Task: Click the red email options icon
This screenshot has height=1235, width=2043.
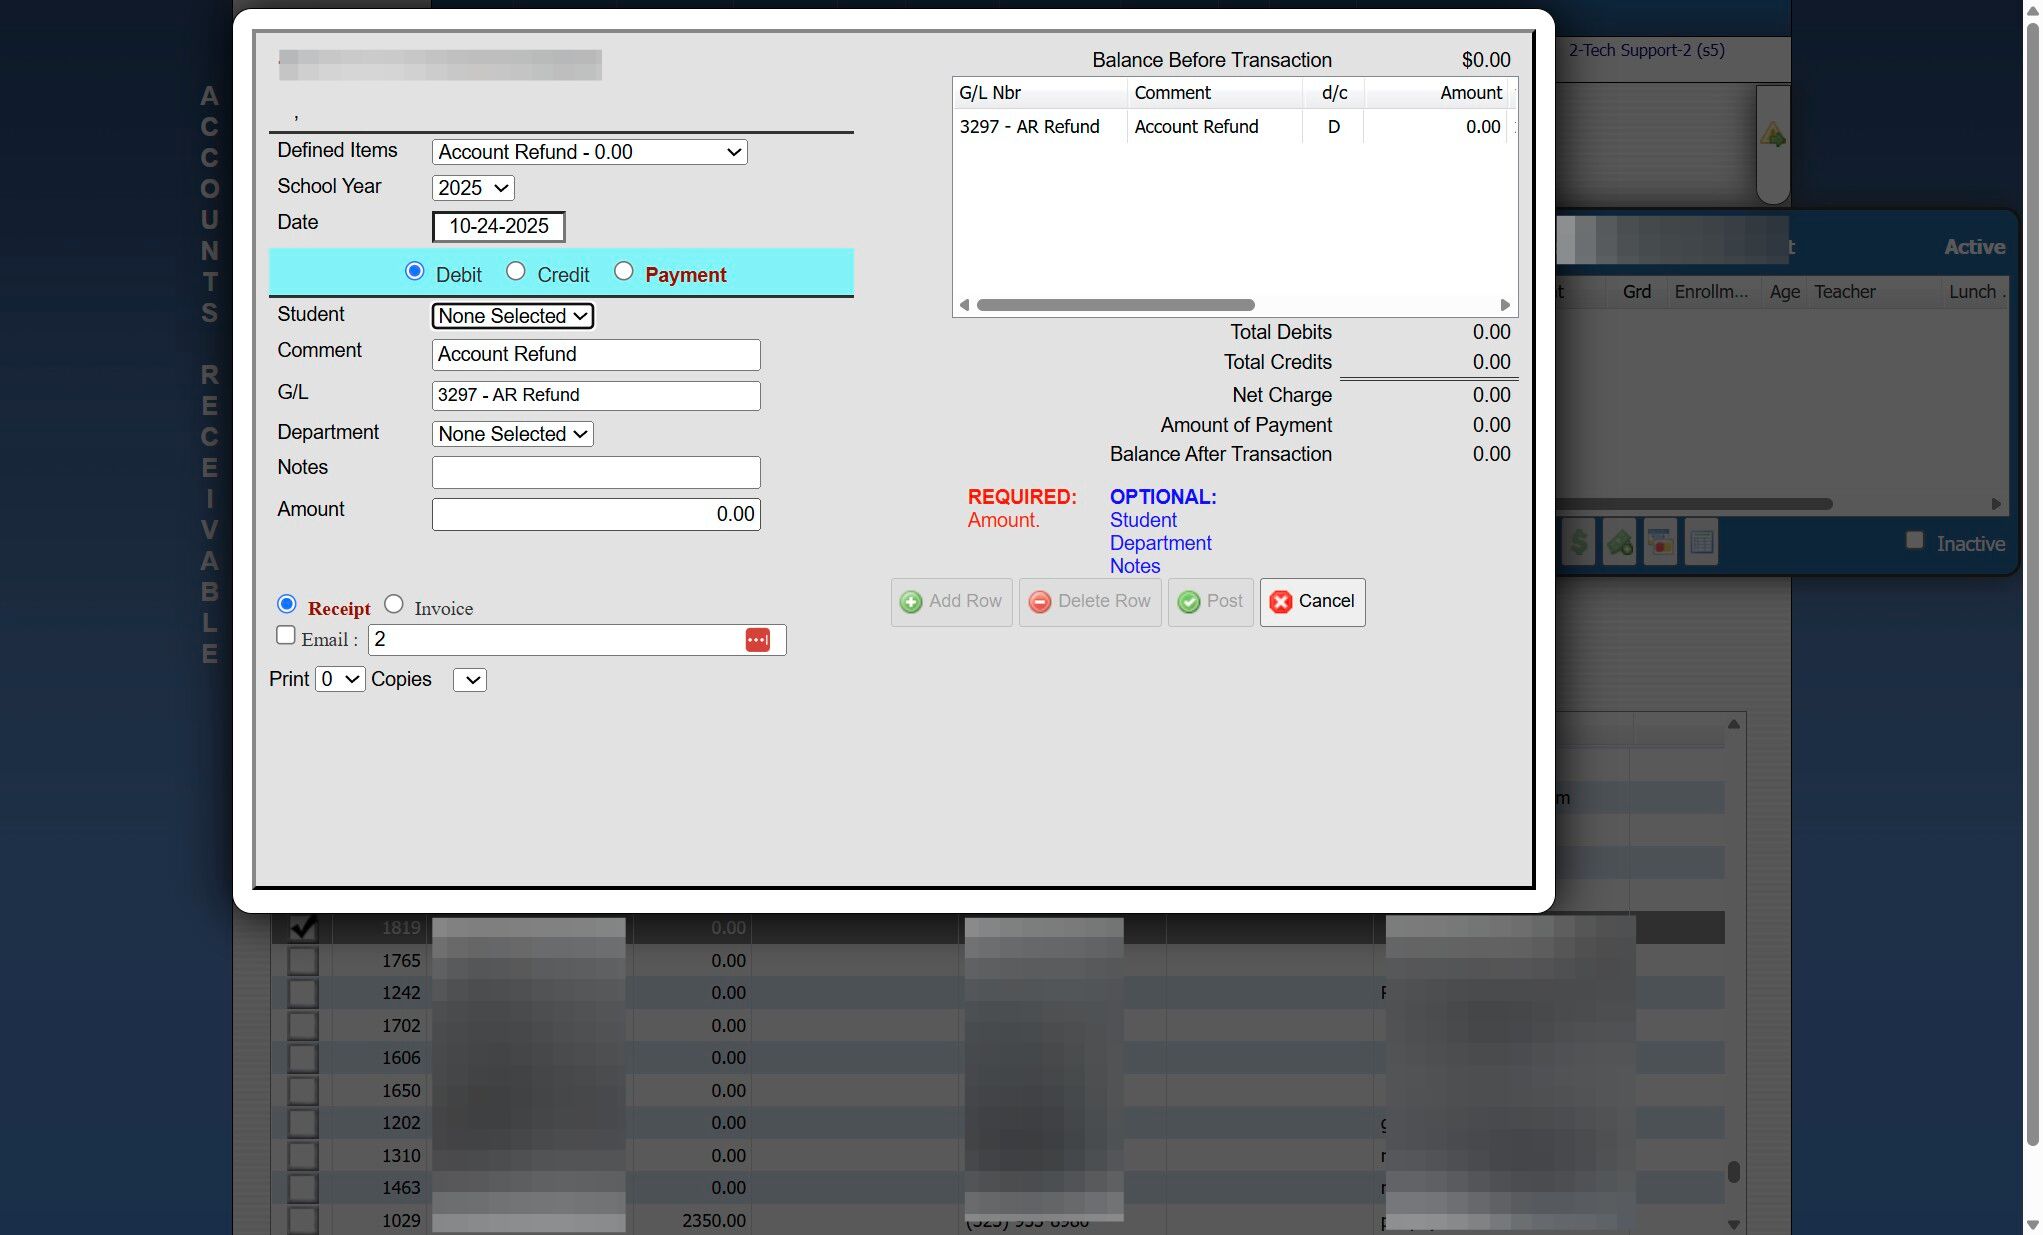Action: [757, 640]
